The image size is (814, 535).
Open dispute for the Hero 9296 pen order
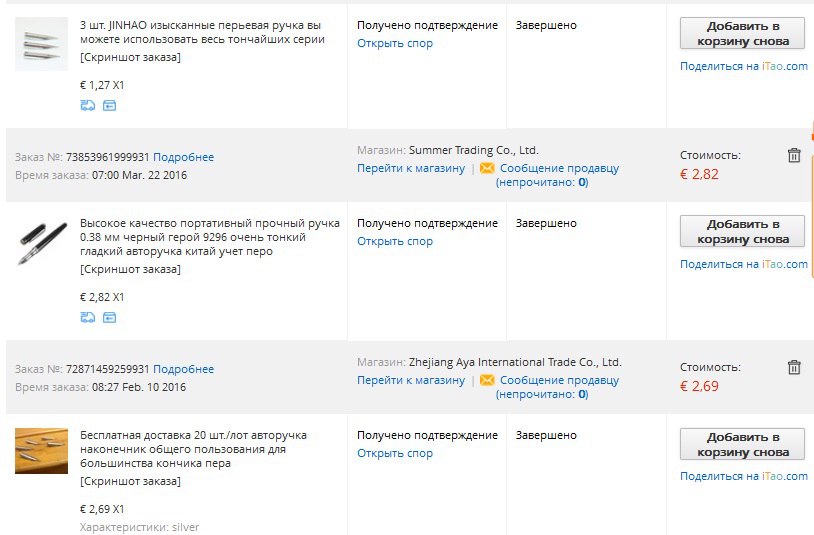click(x=395, y=241)
